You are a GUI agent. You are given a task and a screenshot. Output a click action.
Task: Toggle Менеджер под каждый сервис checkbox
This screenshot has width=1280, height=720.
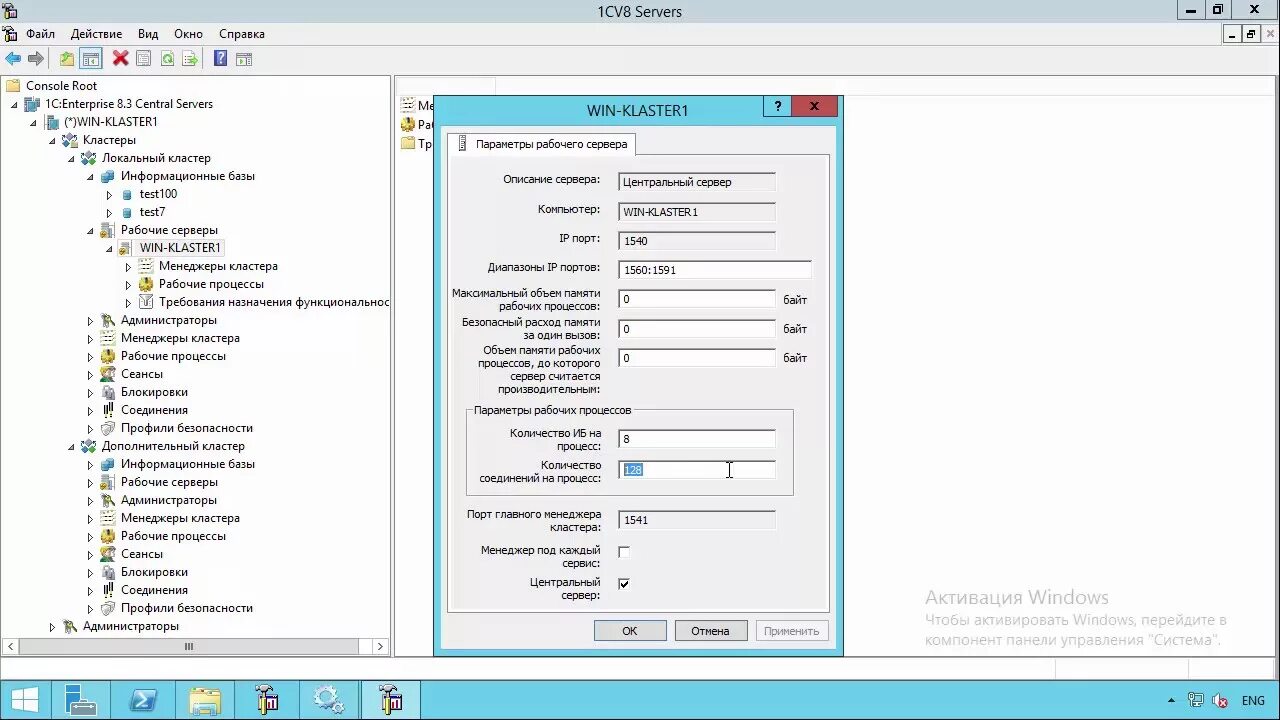point(624,552)
